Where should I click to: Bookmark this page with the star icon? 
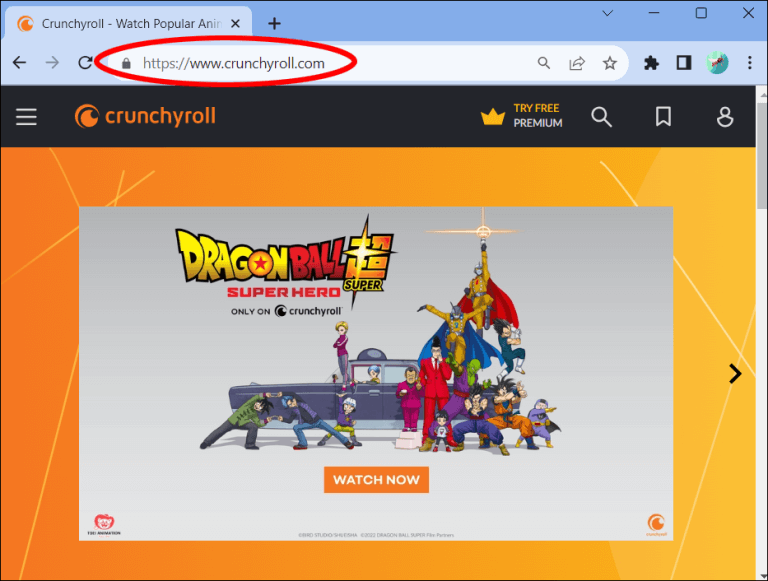coord(610,63)
